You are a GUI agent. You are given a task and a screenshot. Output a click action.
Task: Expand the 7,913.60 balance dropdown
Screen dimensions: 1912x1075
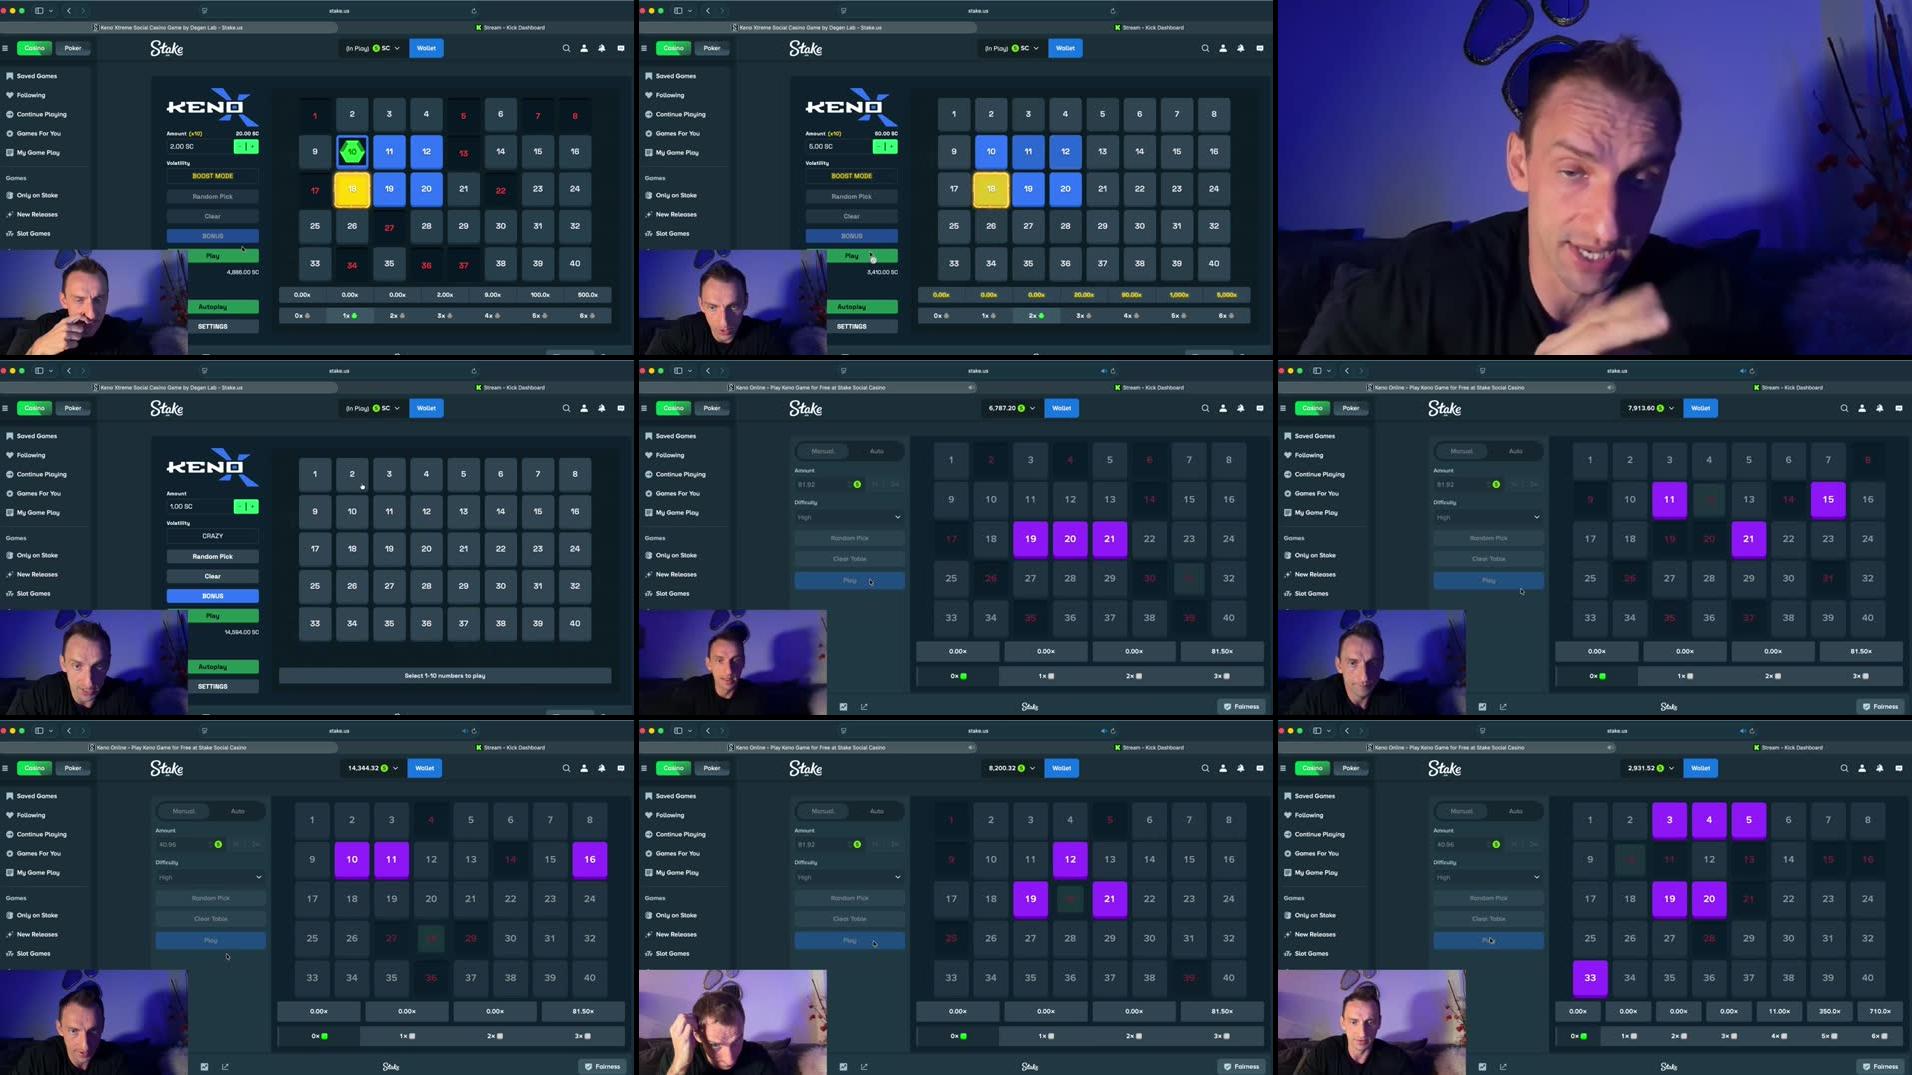(x=1671, y=408)
